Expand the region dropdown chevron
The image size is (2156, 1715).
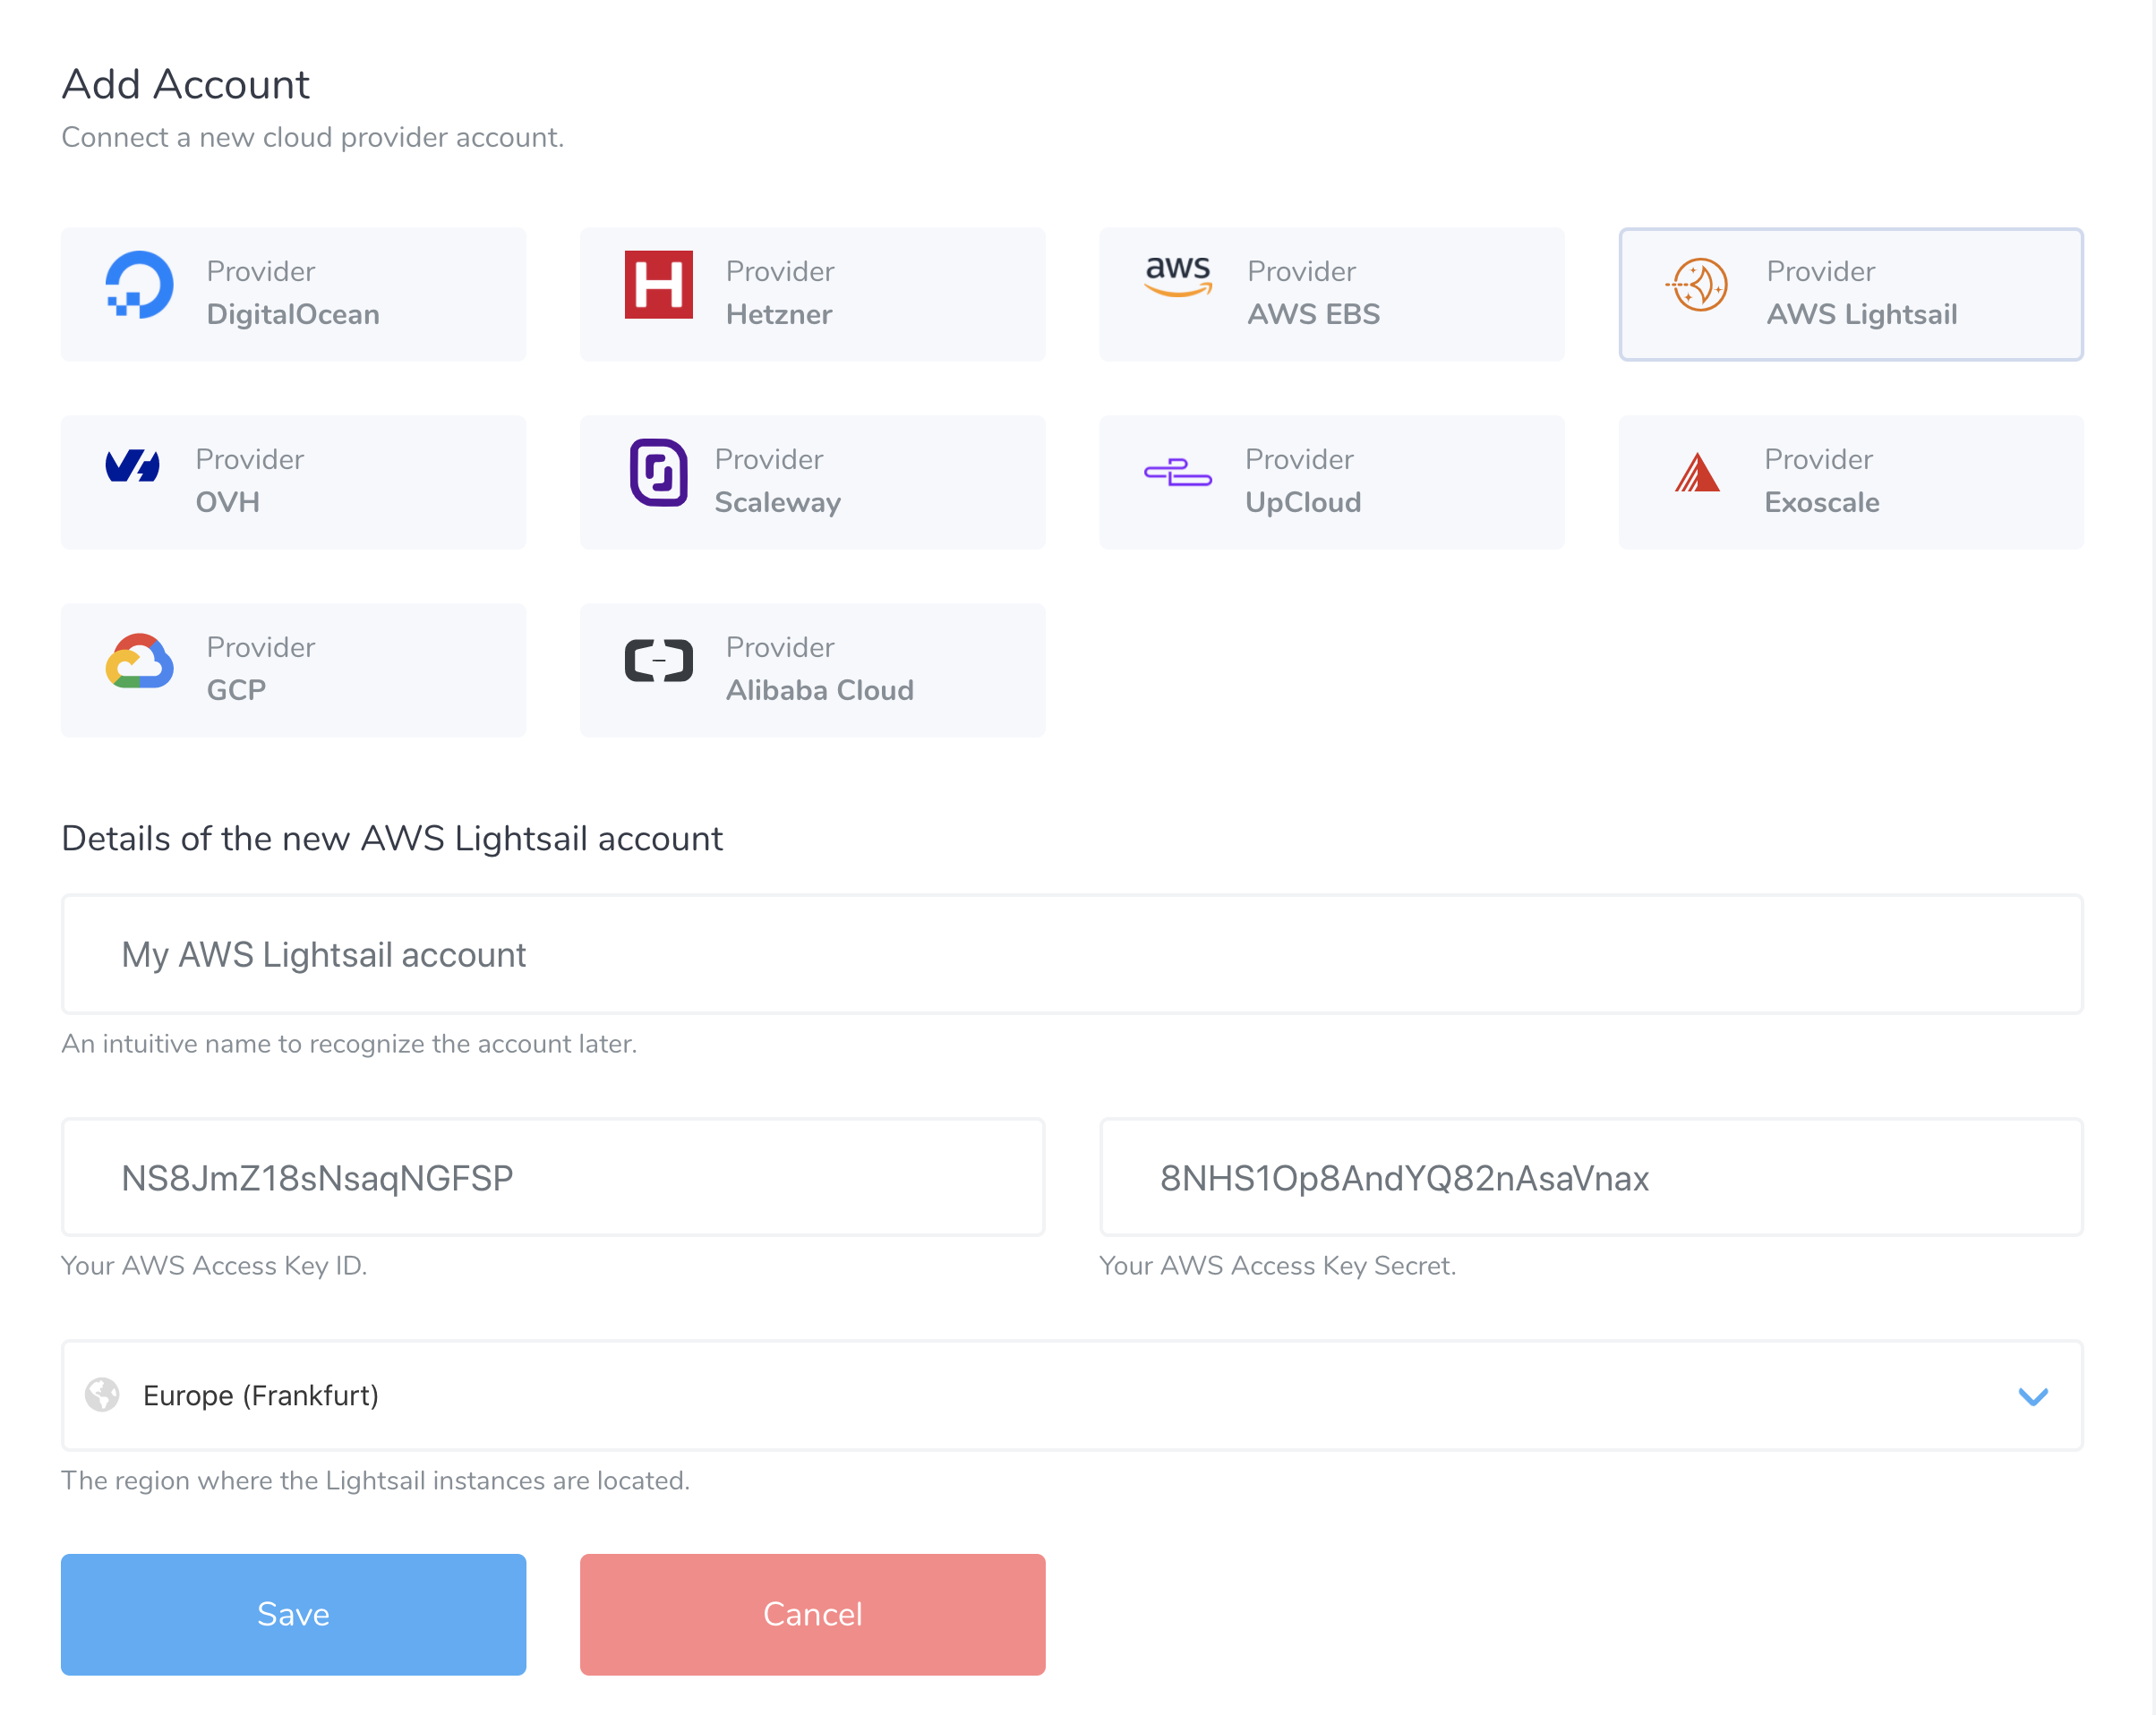tap(2033, 1396)
